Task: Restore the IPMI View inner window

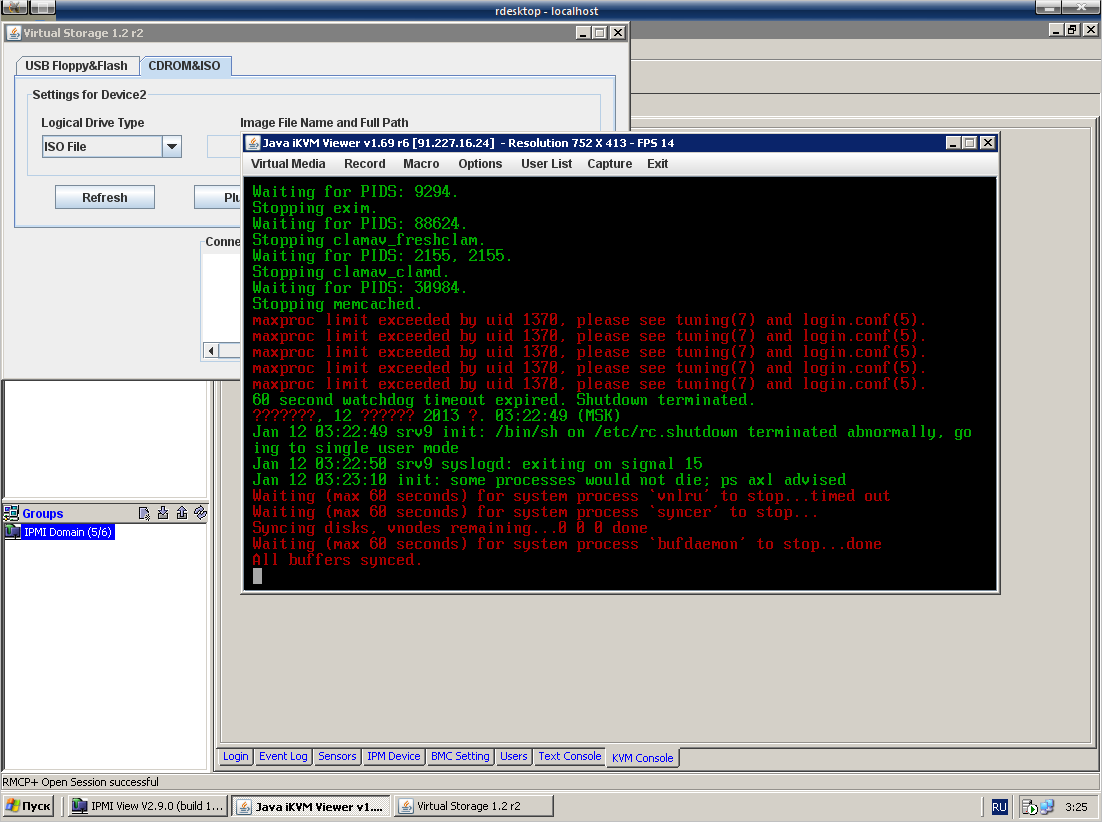Action: tap(1072, 30)
